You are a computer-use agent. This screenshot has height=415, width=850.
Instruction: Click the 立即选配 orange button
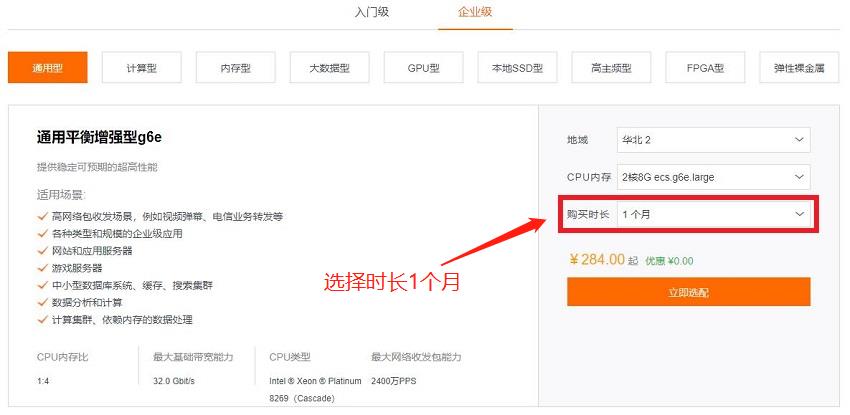coord(688,292)
